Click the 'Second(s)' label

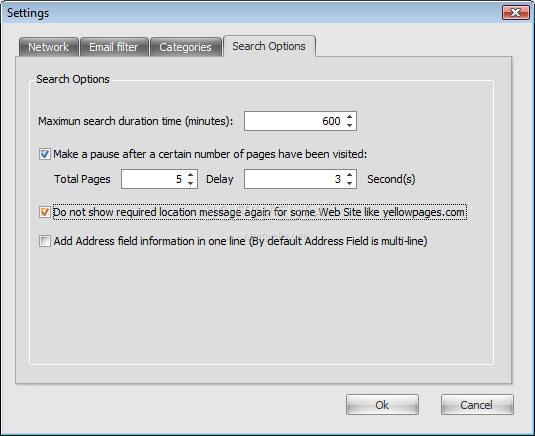[x=391, y=179]
